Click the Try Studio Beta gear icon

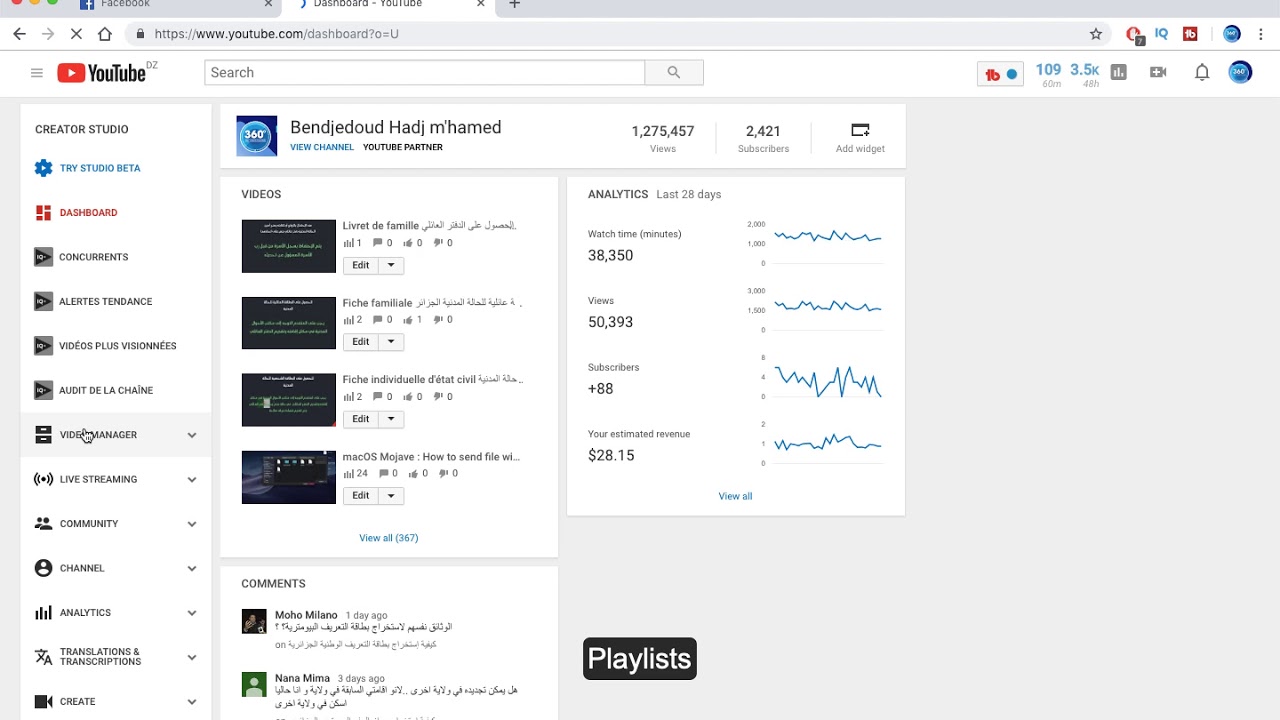click(x=43, y=168)
